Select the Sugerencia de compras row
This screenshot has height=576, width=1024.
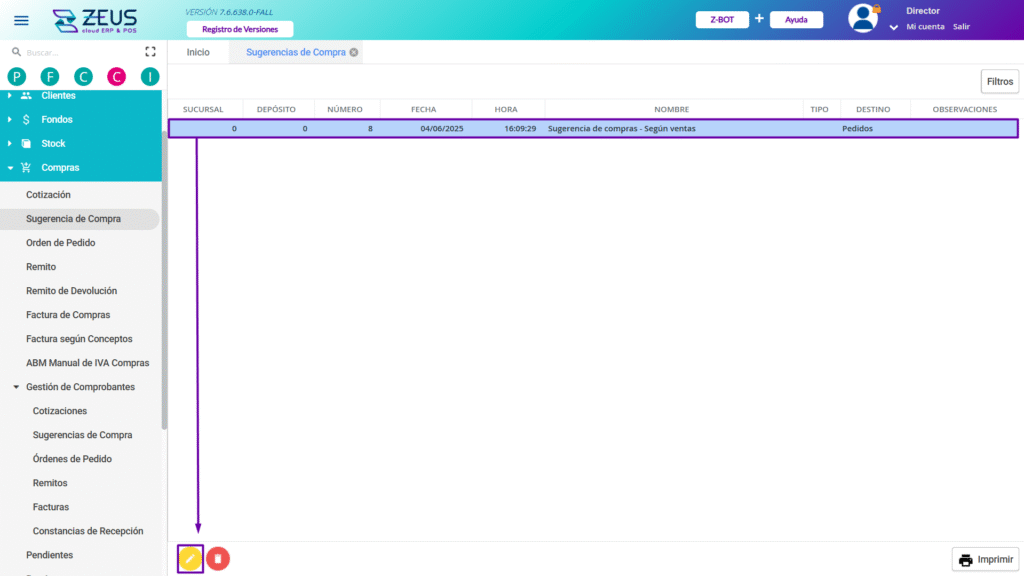[x=593, y=129]
